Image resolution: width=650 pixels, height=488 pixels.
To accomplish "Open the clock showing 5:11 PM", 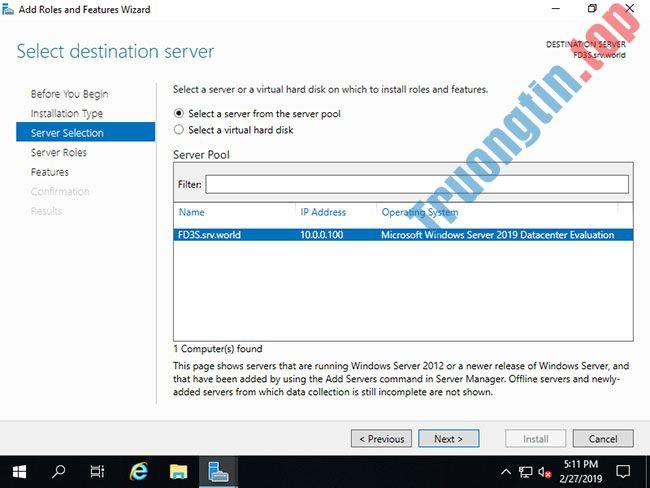I will (580, 471).
